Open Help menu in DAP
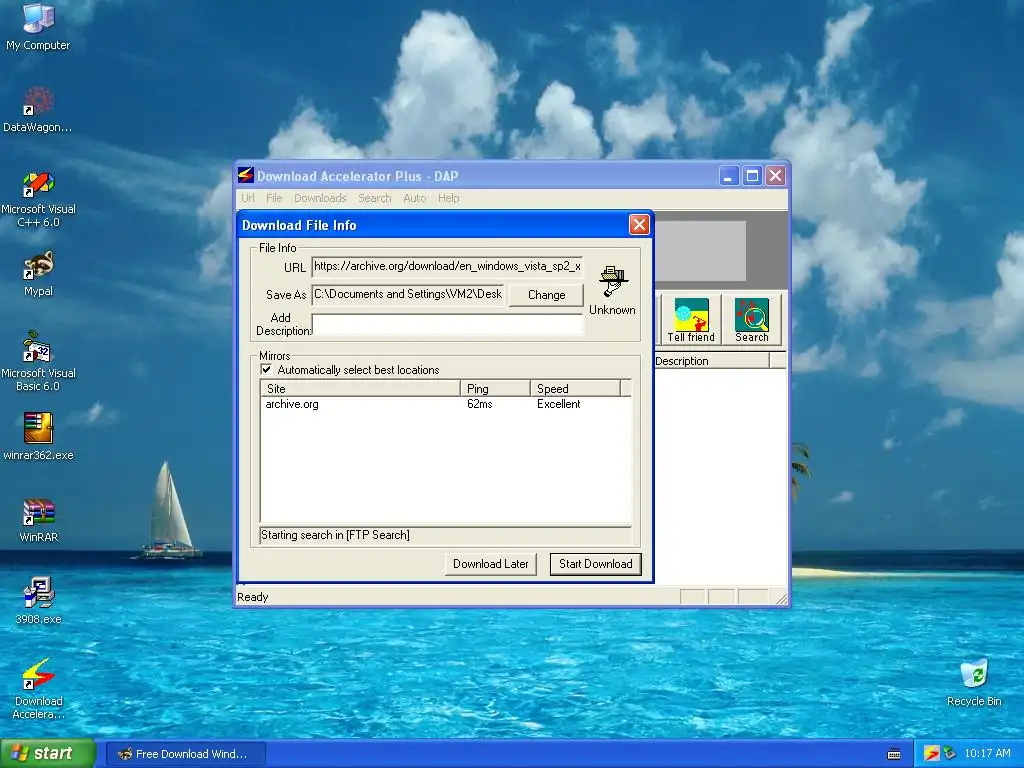Viewport: 1024px width, 768px height. [448, 198]
